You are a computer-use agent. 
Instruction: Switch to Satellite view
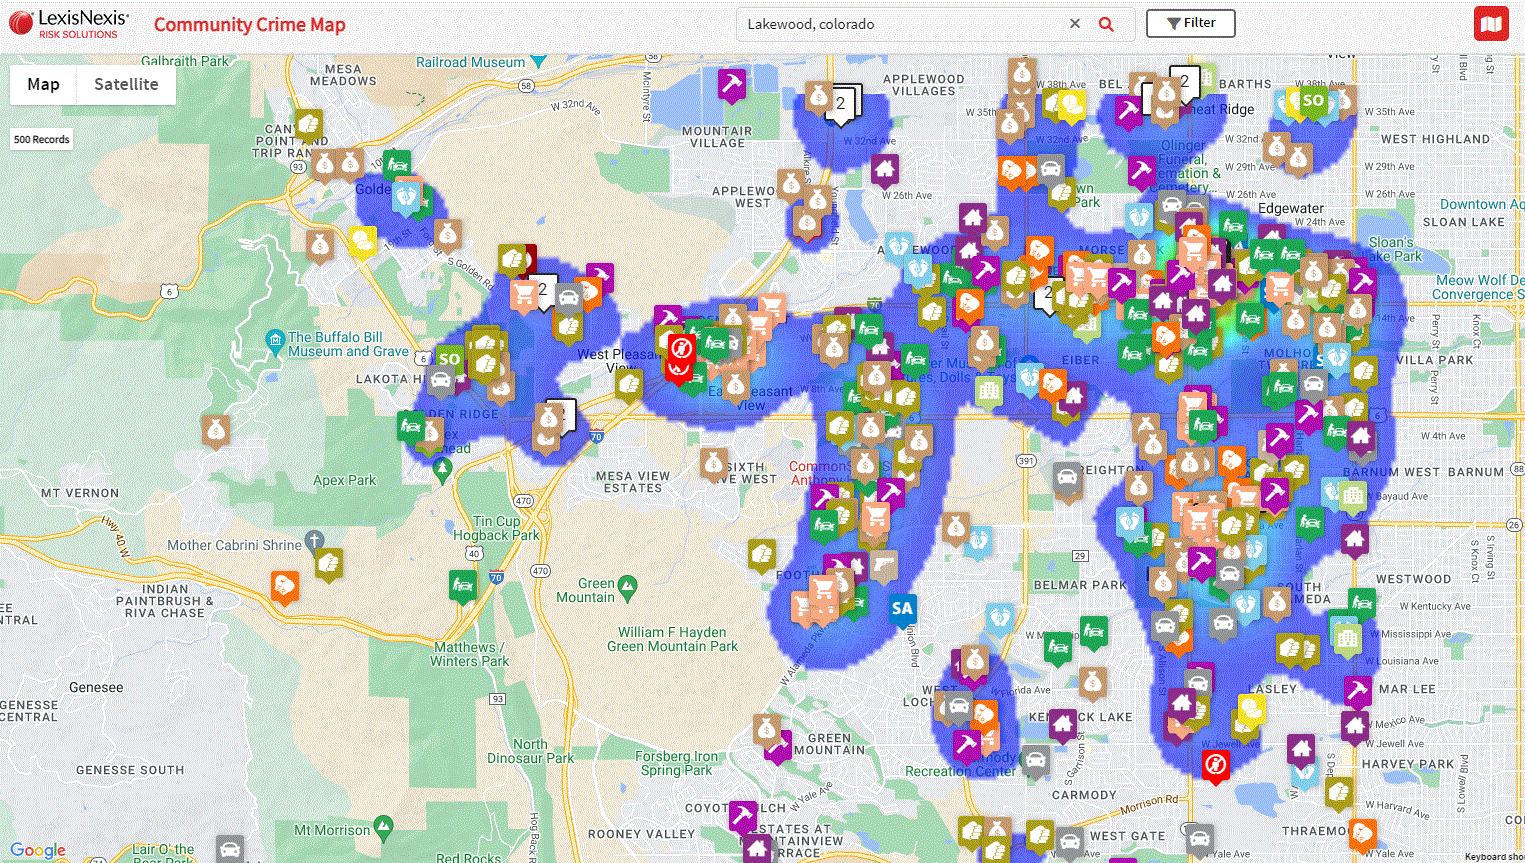[x=126, y=84]
